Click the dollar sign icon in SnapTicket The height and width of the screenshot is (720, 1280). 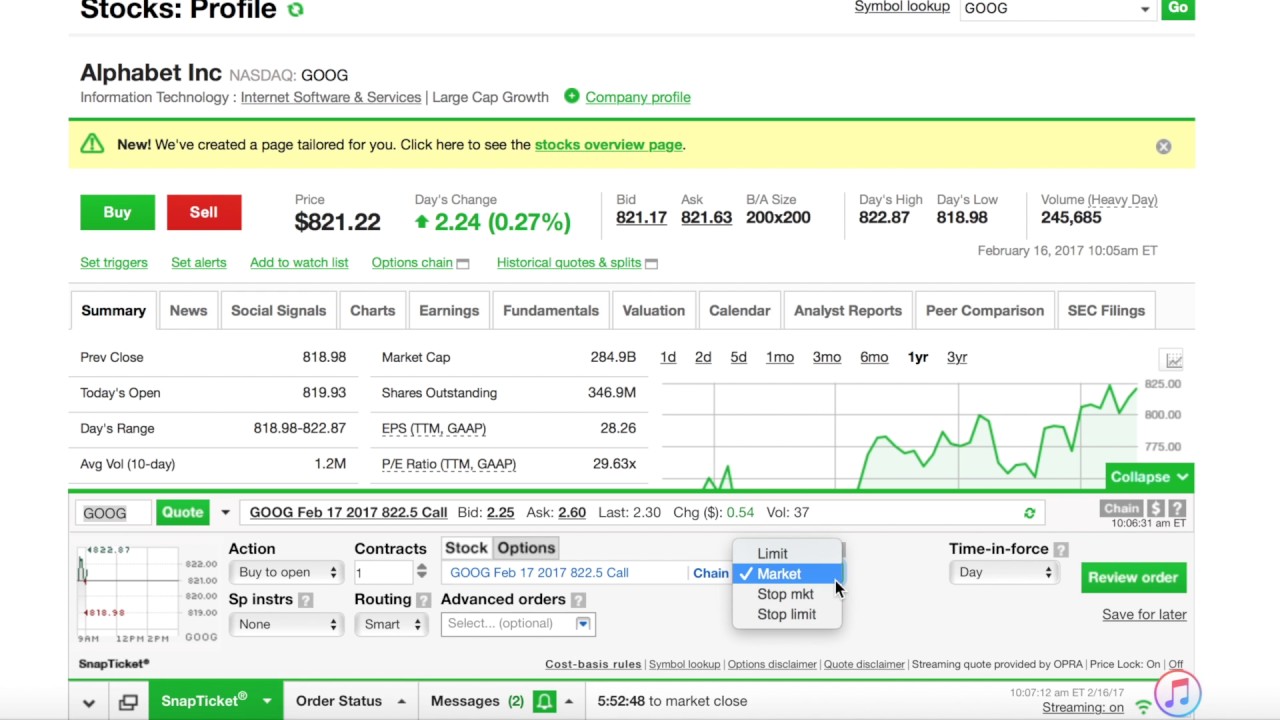point(1155,509)
